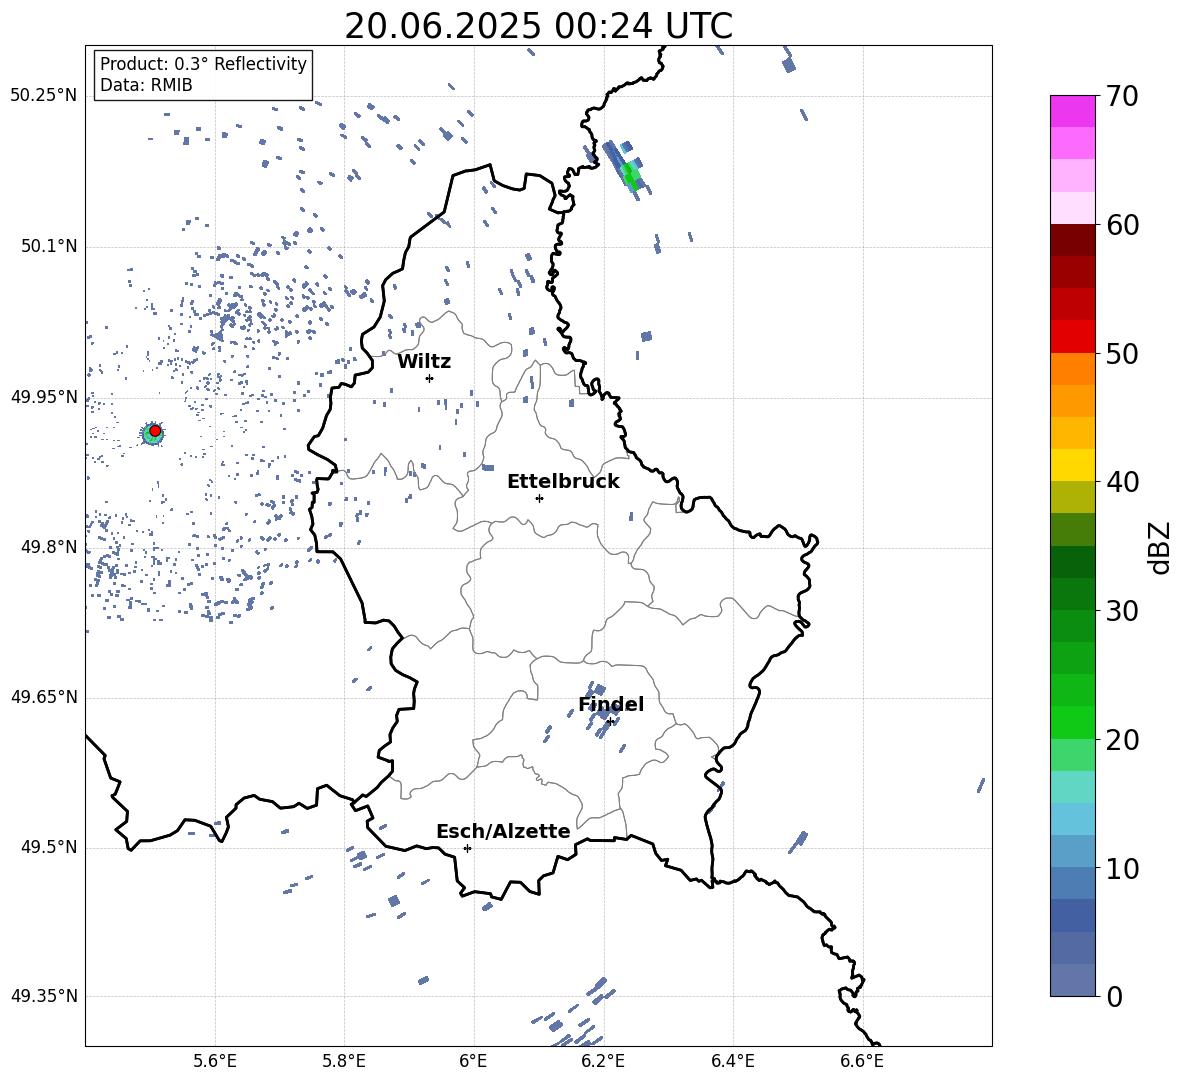Click the colorbar tick label 60
The image size is (1184, 1081).
coord(1123,225)
